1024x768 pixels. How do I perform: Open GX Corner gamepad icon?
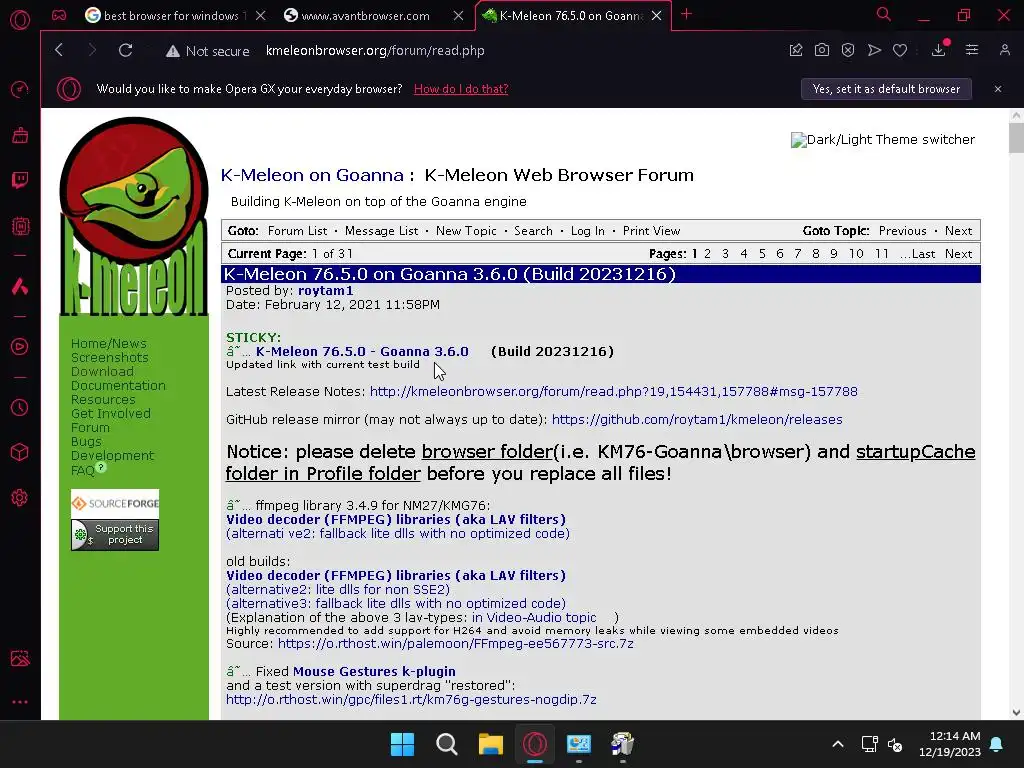[59, 15]
